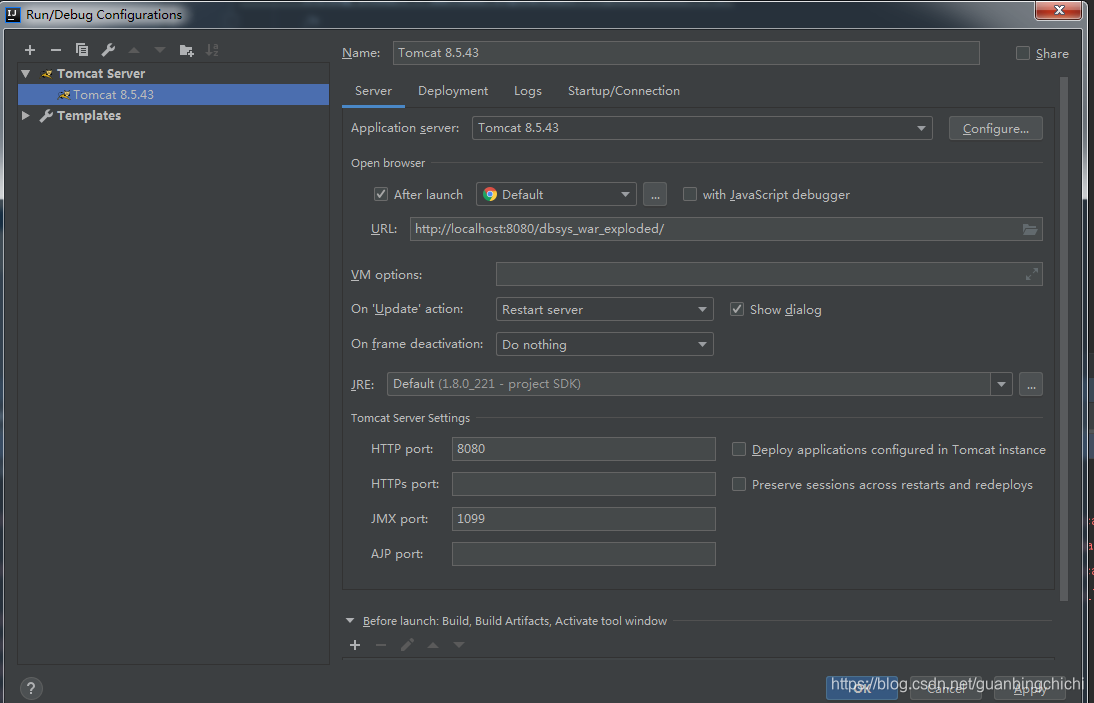Toggle the Show dialog checkbox

tap(737, 309)
